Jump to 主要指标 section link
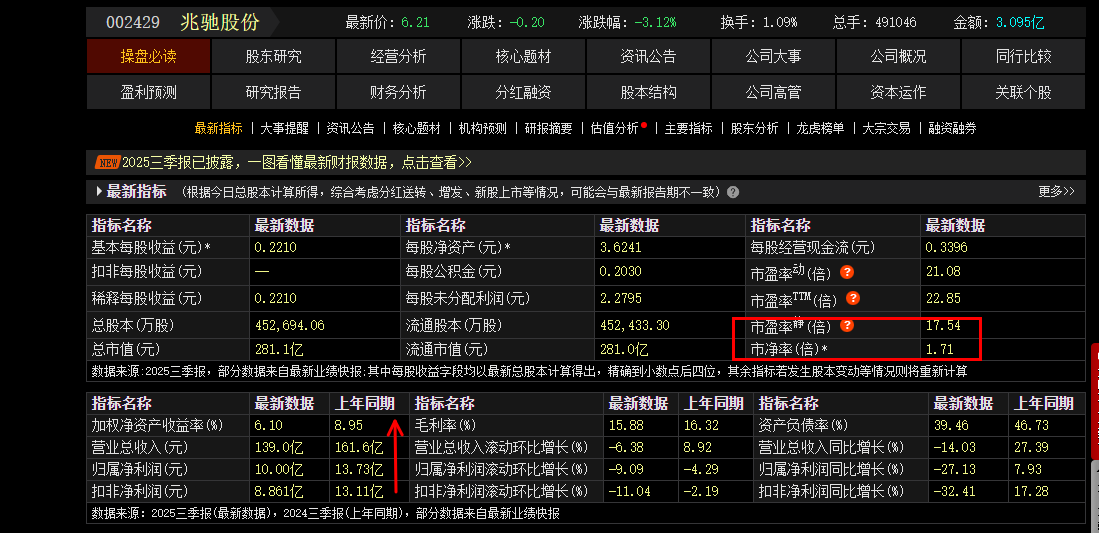The height and width of the screenshot is (533, 1099). [x=688, y=128]
